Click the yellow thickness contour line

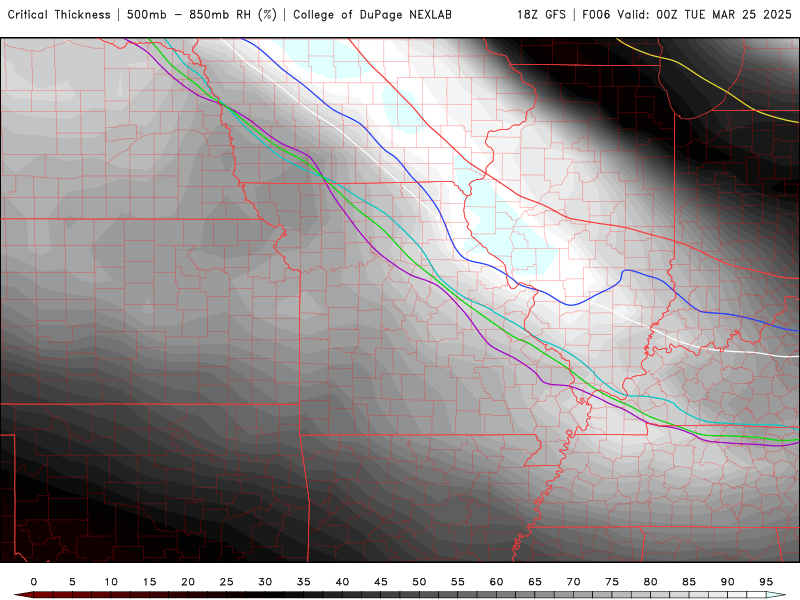pyautogui.click(x=710, y=82)
